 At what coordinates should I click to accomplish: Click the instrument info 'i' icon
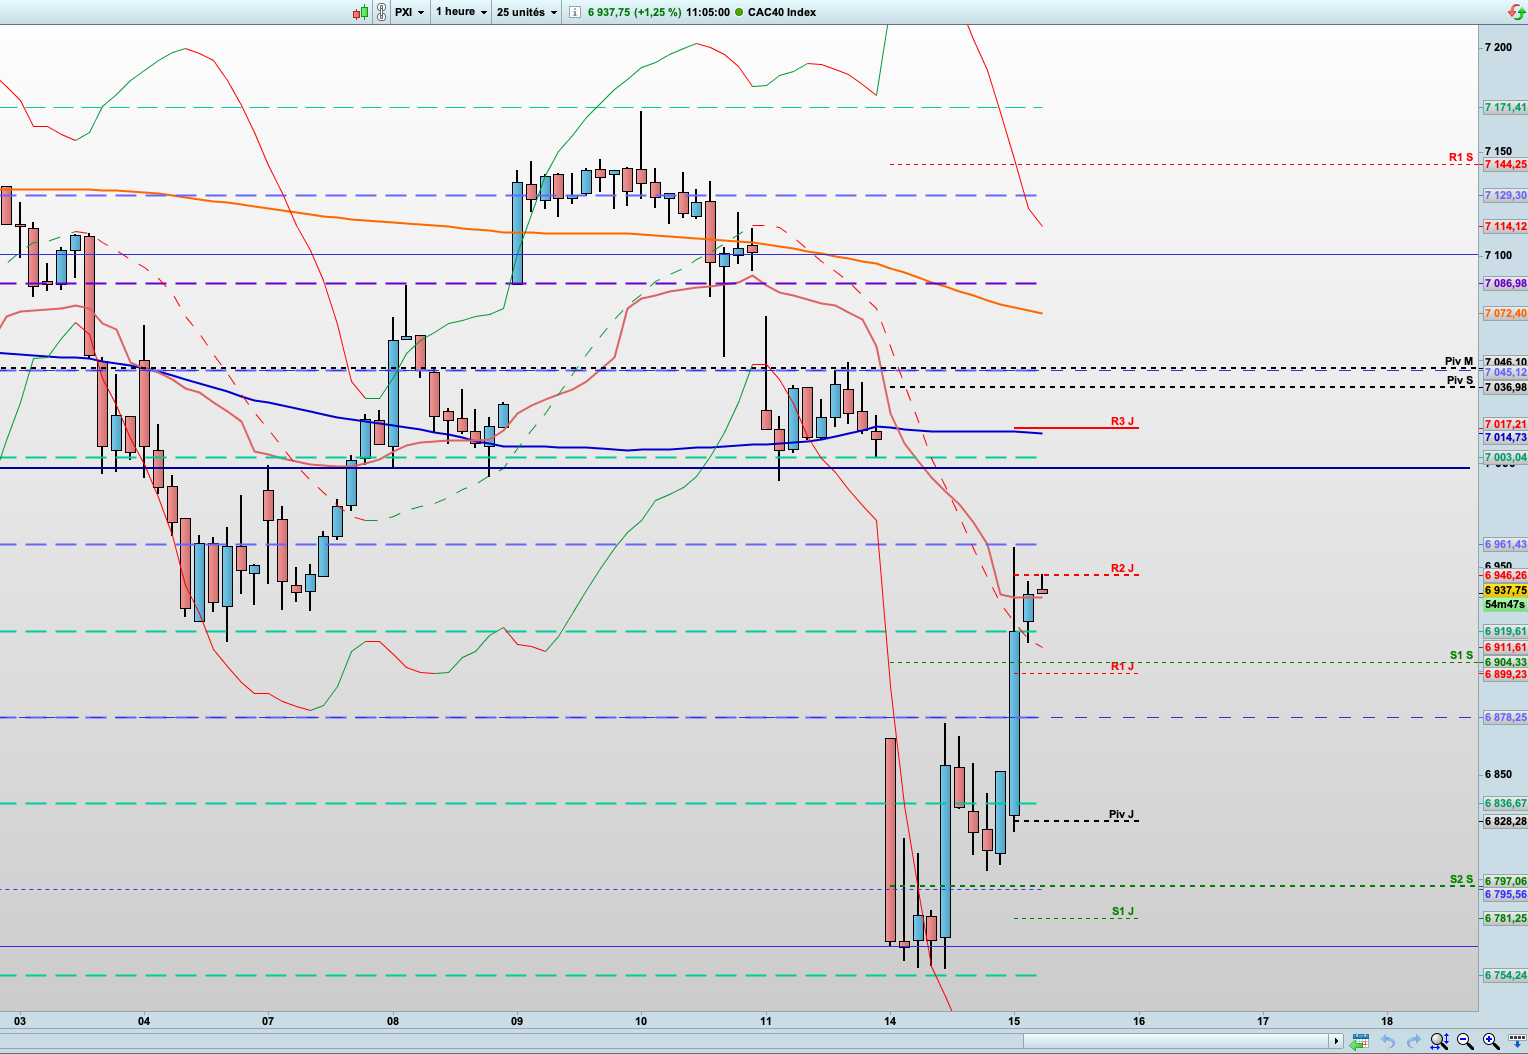[x=574, y=12]
